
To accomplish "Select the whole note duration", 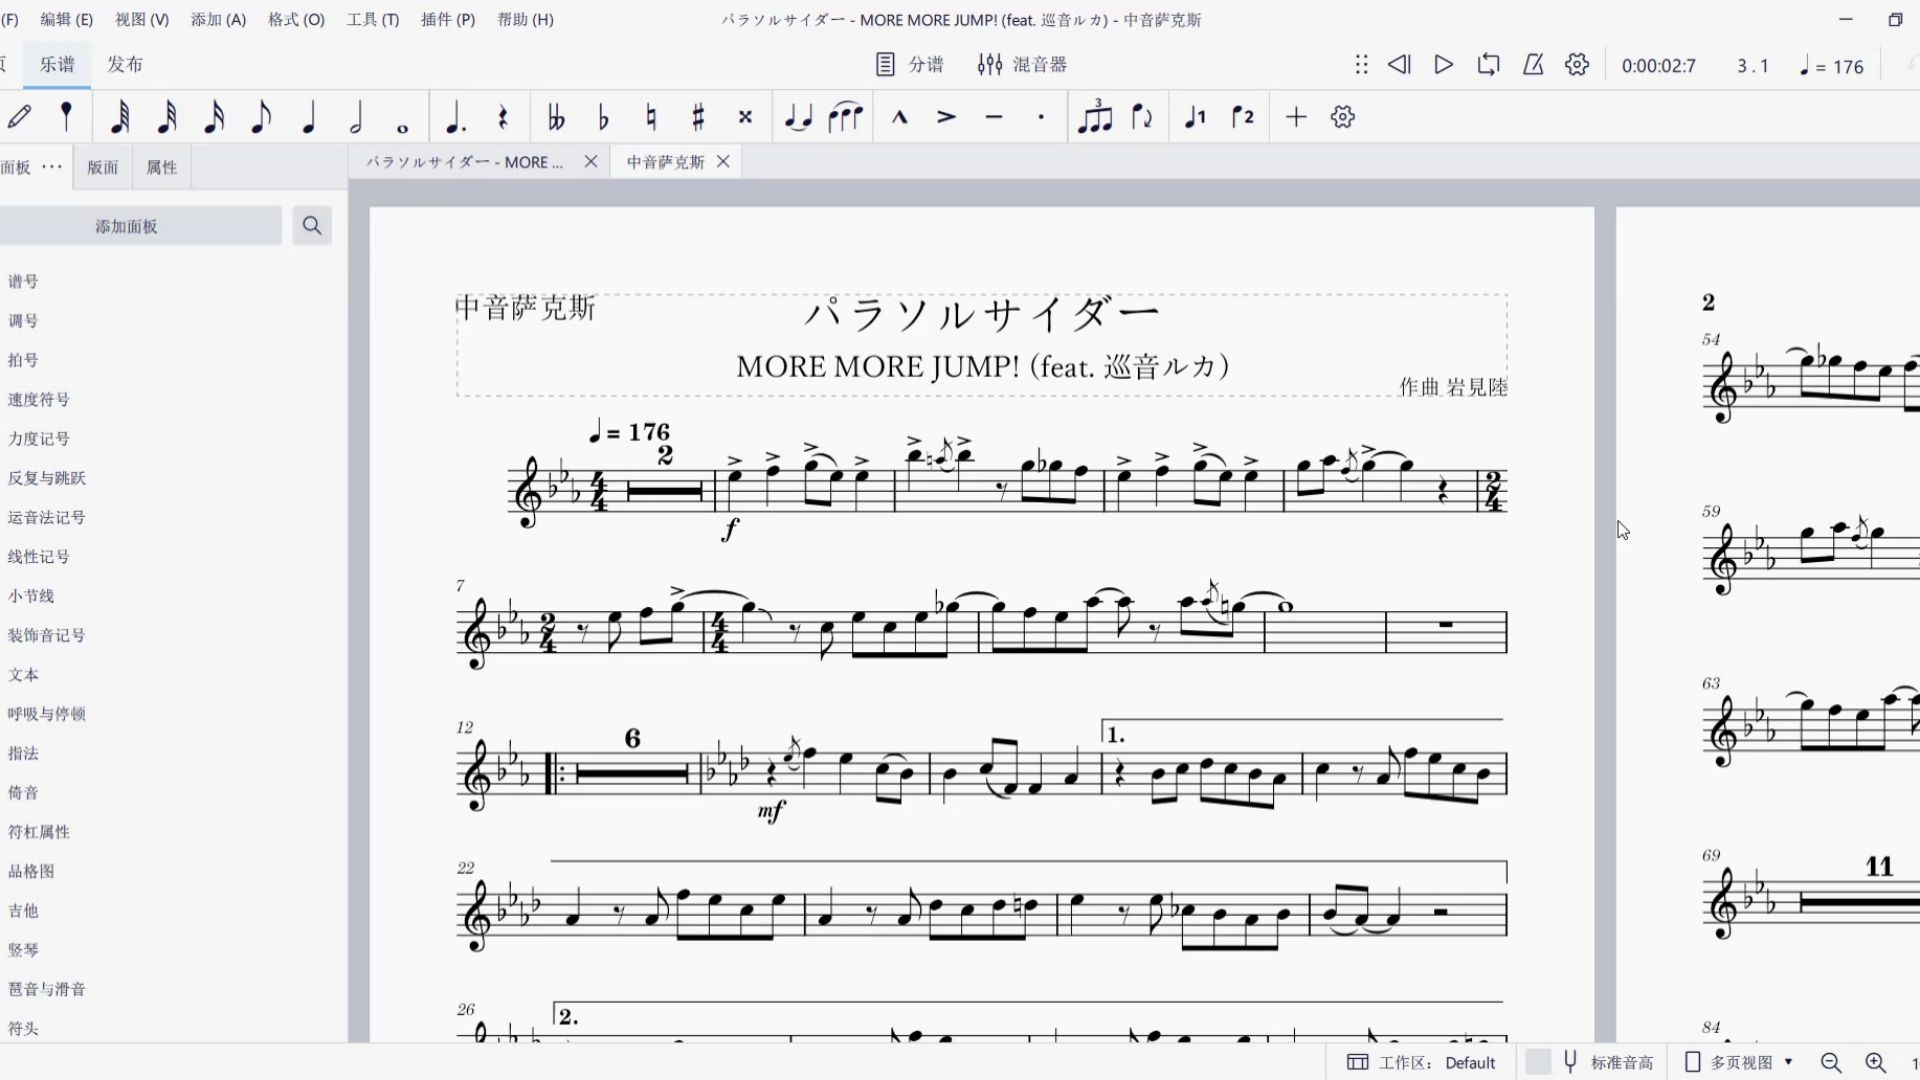I will pyautogui.click(x=402, y=127).
